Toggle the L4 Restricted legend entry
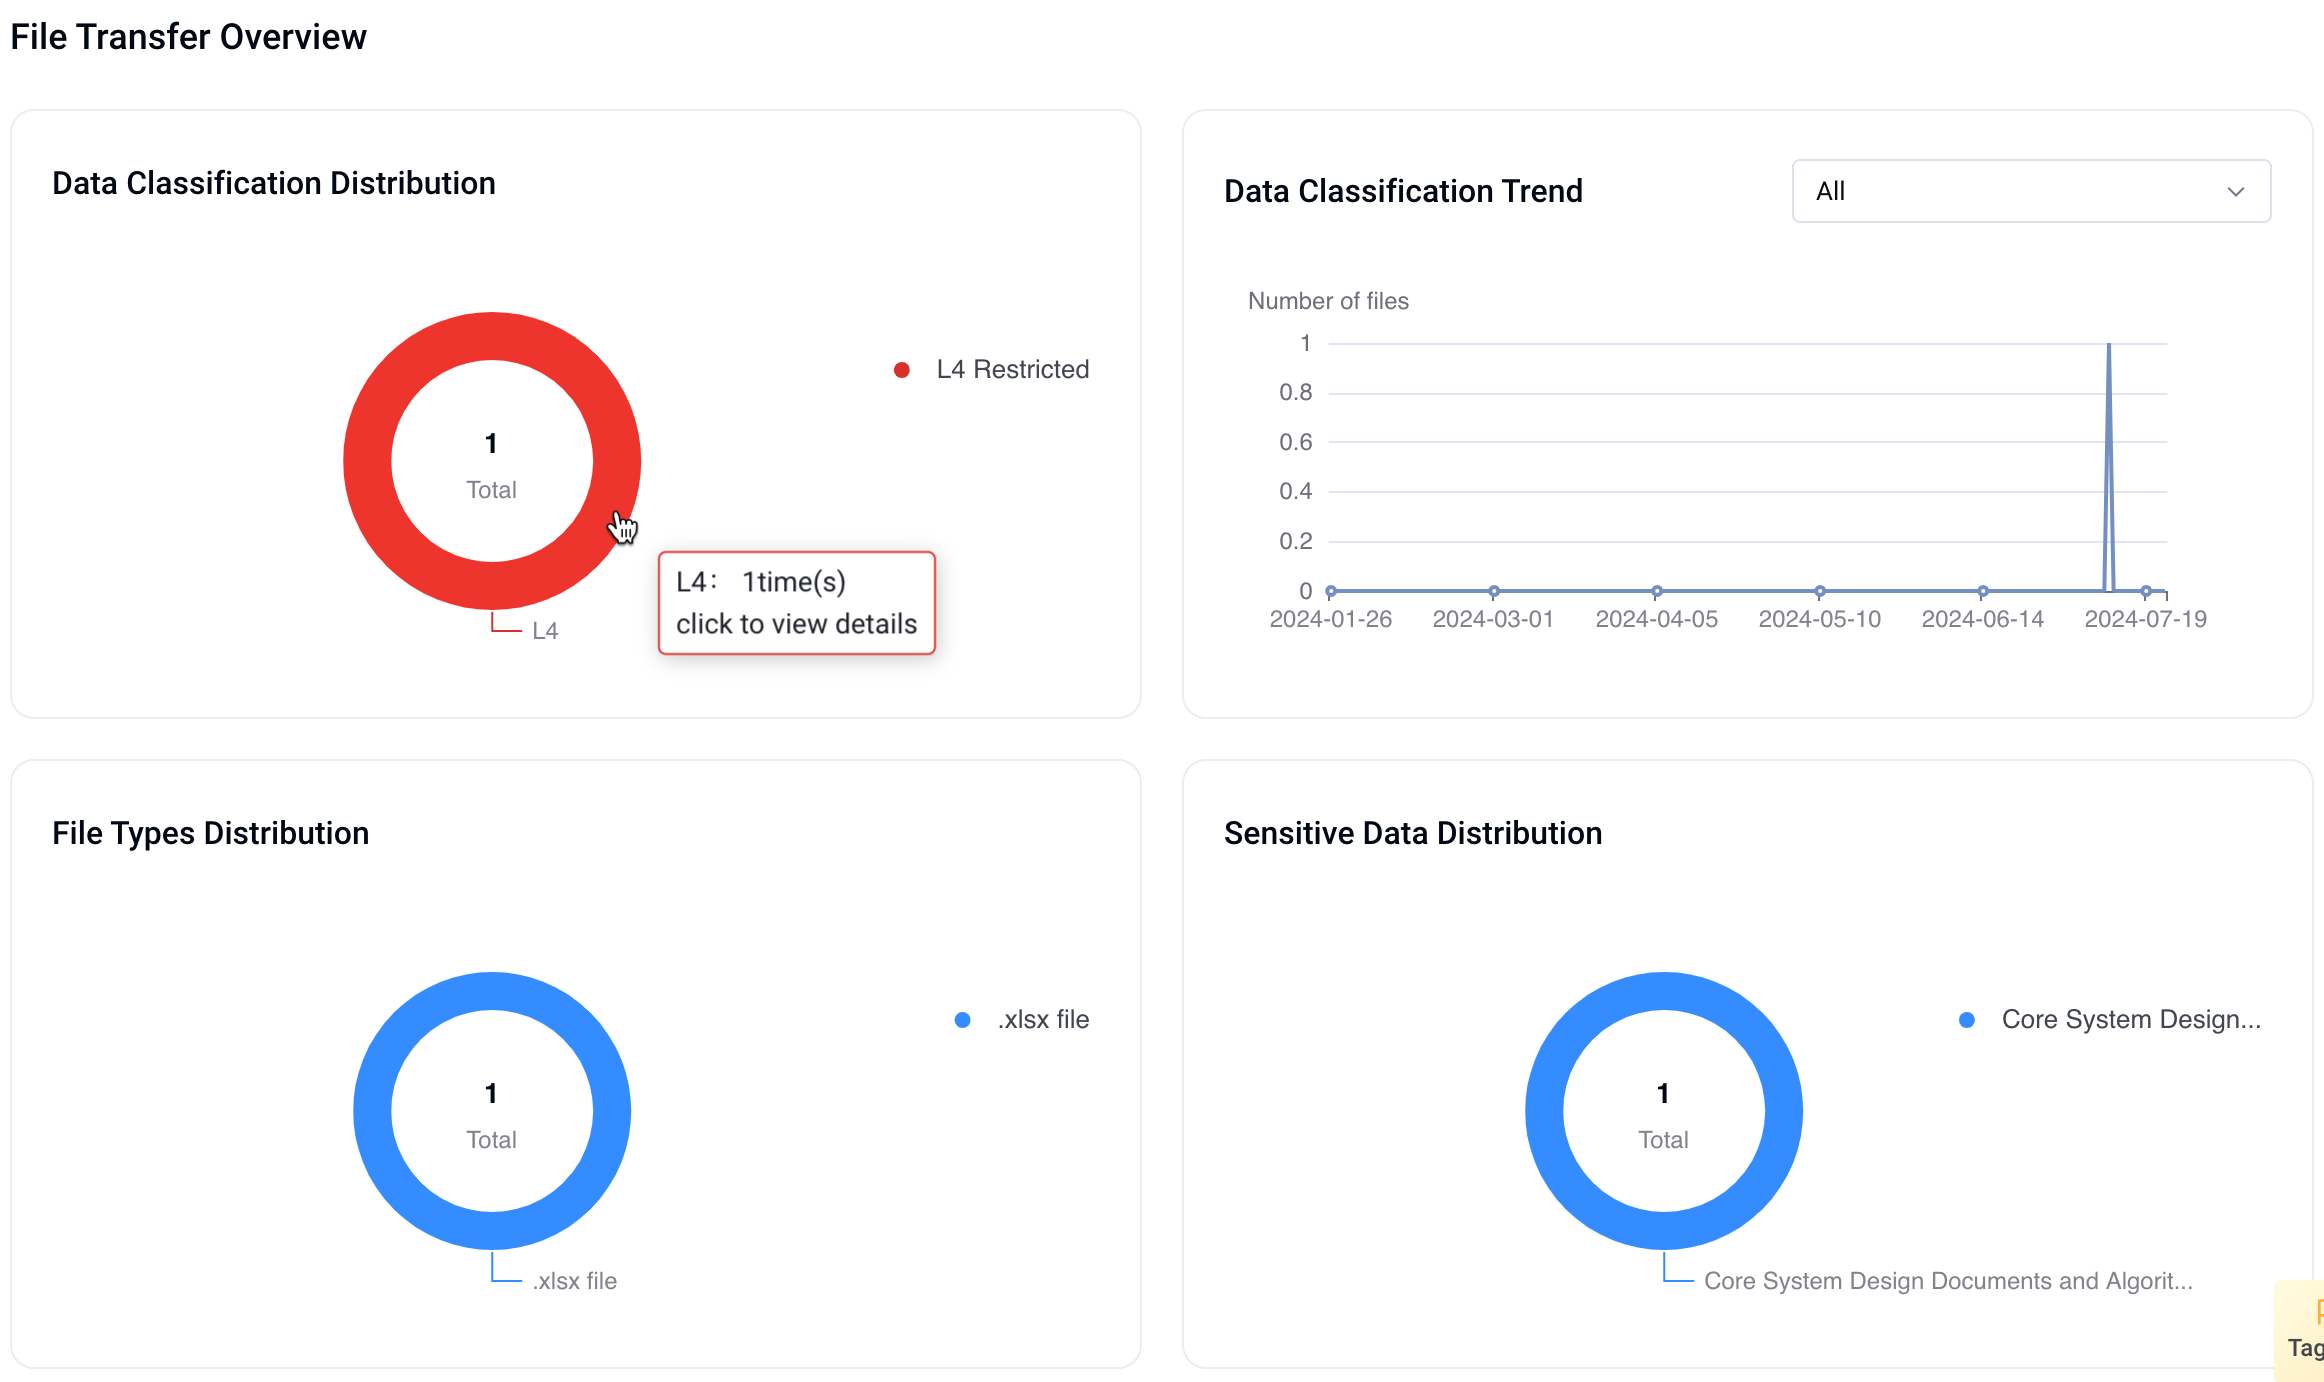The width and height of the screenshot is (2324, 1382). 991,370
